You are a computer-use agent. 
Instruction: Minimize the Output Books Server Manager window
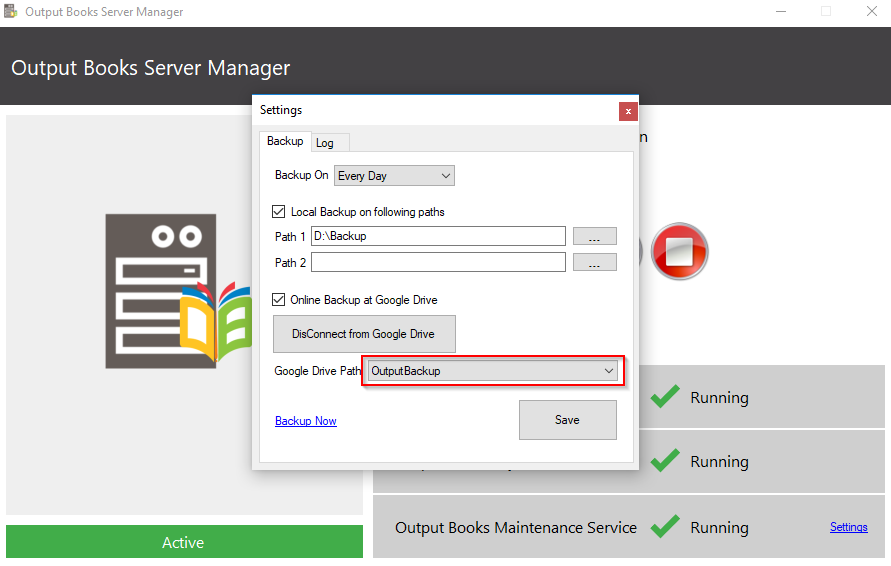[x=781, y=11]
